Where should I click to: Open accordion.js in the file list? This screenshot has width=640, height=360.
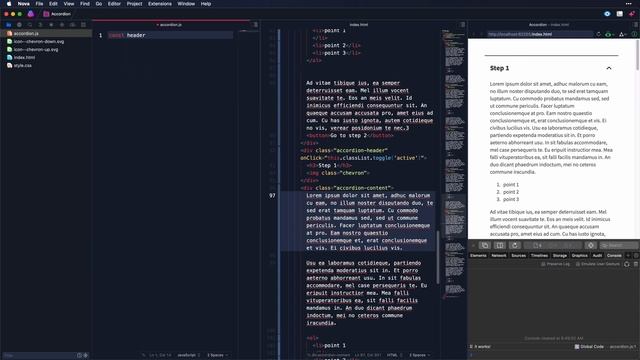[x=46, y=33]
